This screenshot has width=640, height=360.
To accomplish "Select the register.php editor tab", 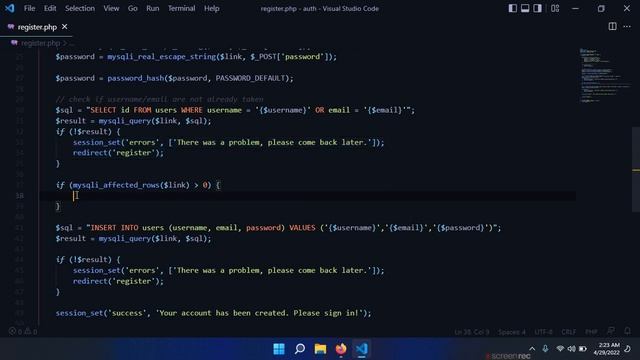I will click(37, 27).
